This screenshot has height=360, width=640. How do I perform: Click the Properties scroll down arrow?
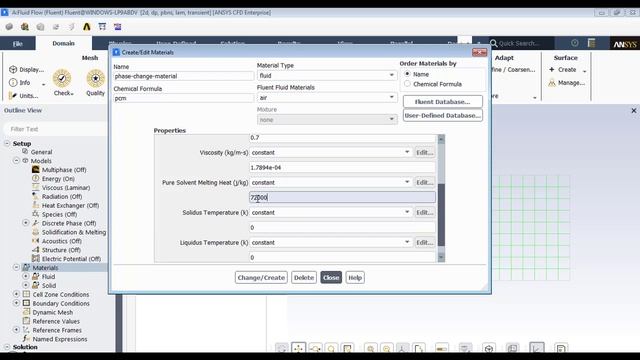(x=441, y=257)
